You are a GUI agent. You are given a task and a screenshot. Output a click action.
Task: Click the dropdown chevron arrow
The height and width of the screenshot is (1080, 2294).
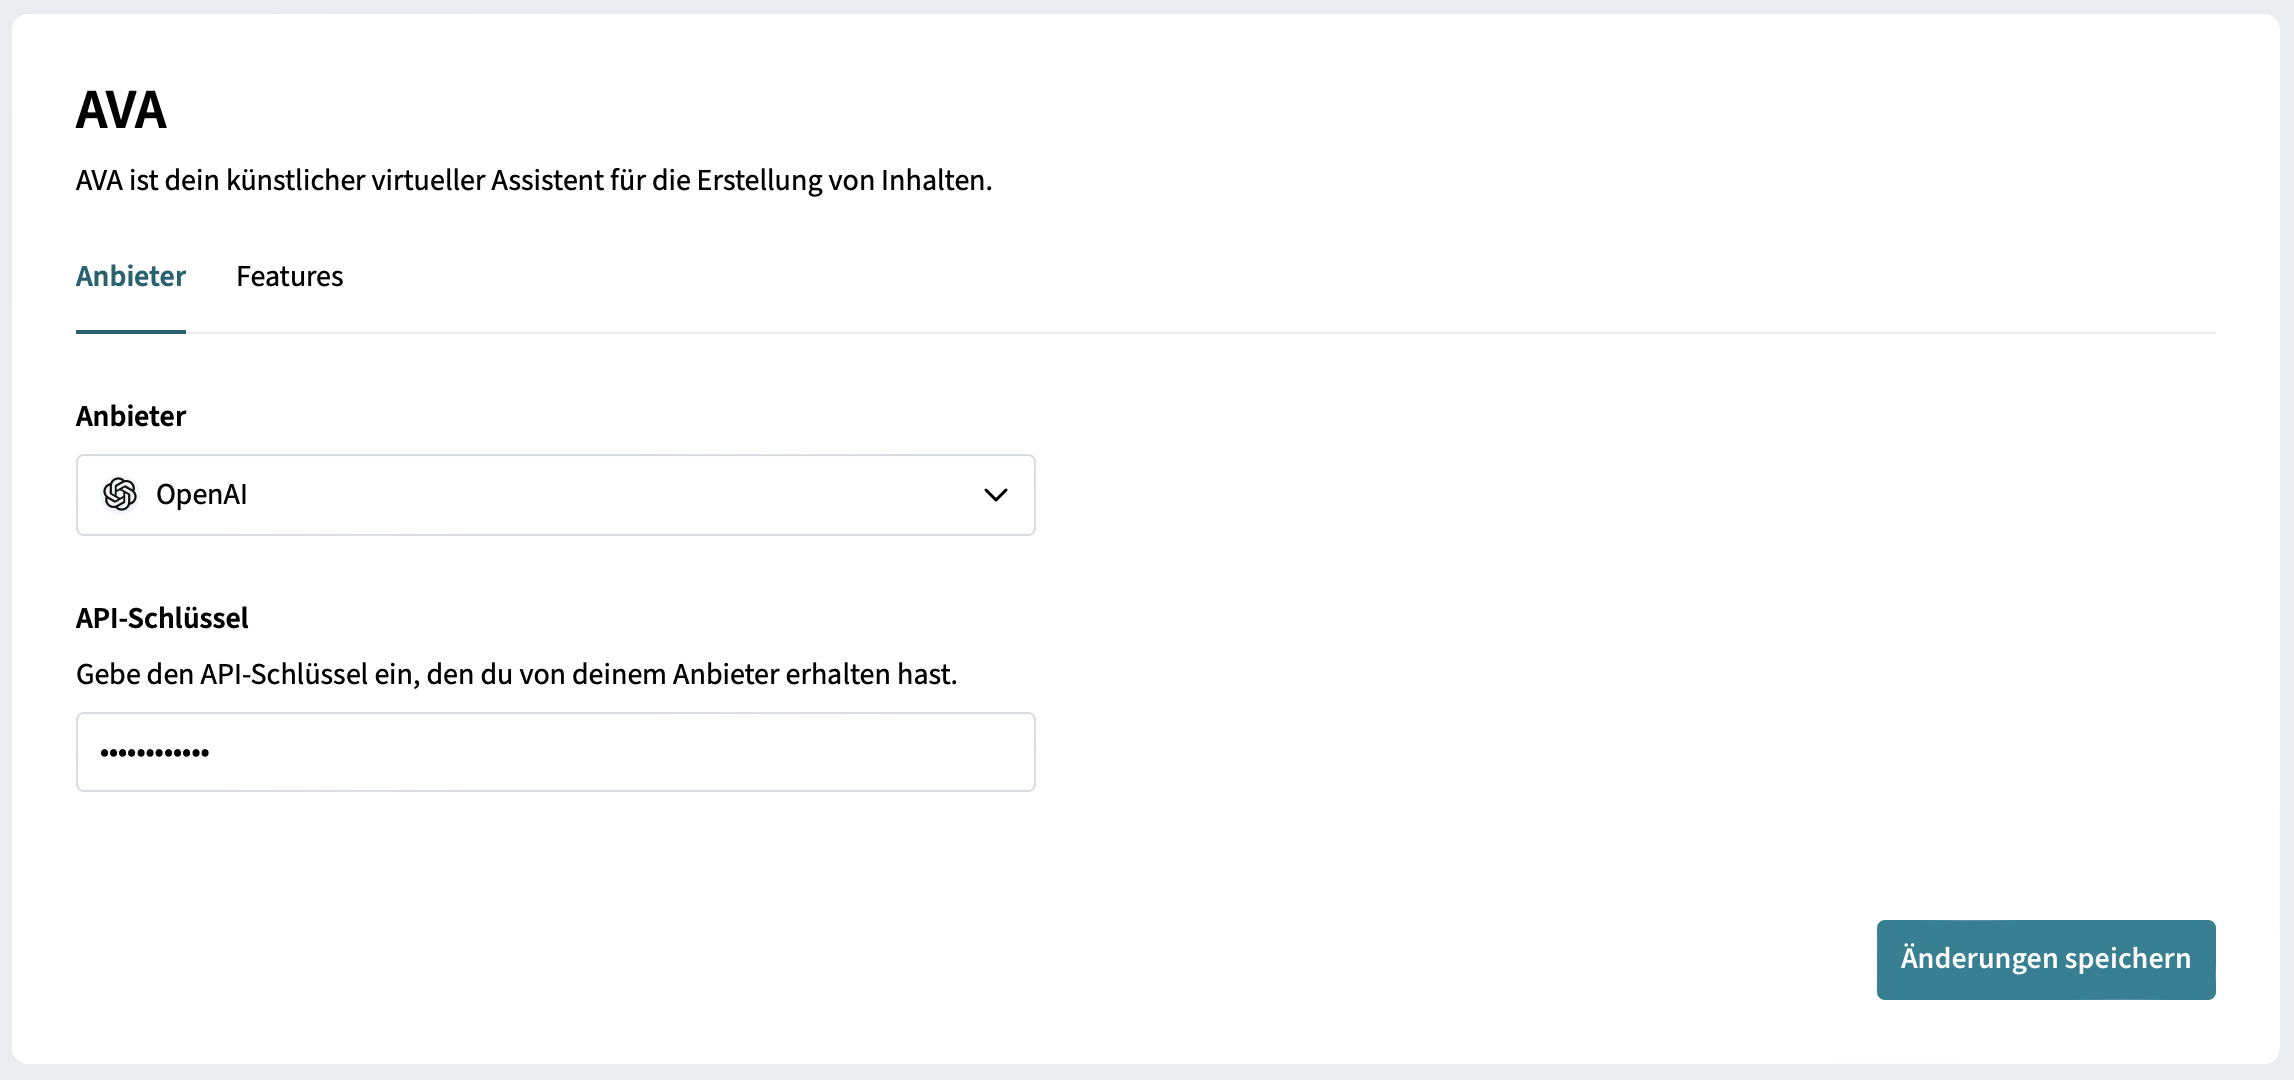[995, 495]
